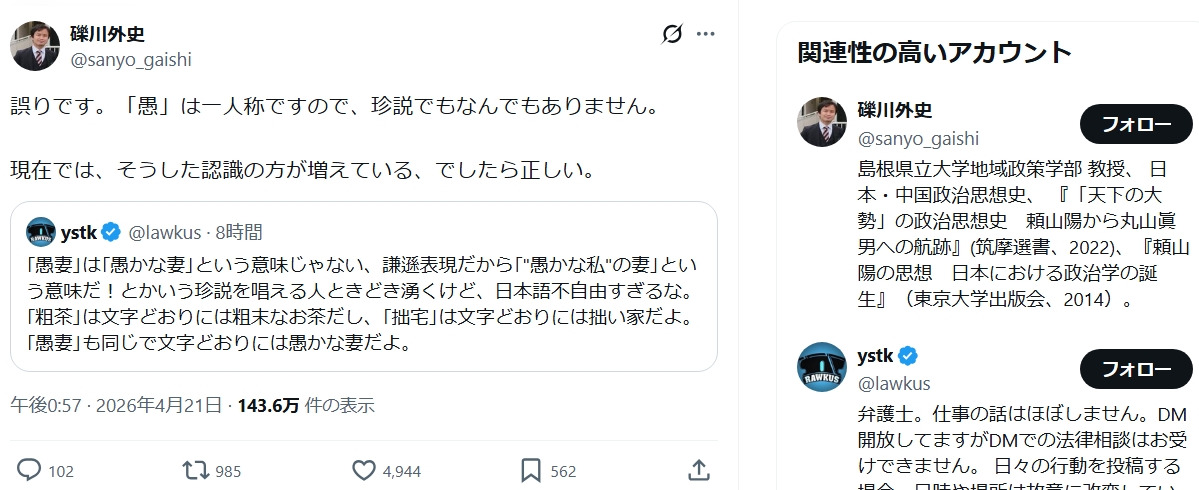Like the post with the heart icon
1199x490 pixels.
364,470
